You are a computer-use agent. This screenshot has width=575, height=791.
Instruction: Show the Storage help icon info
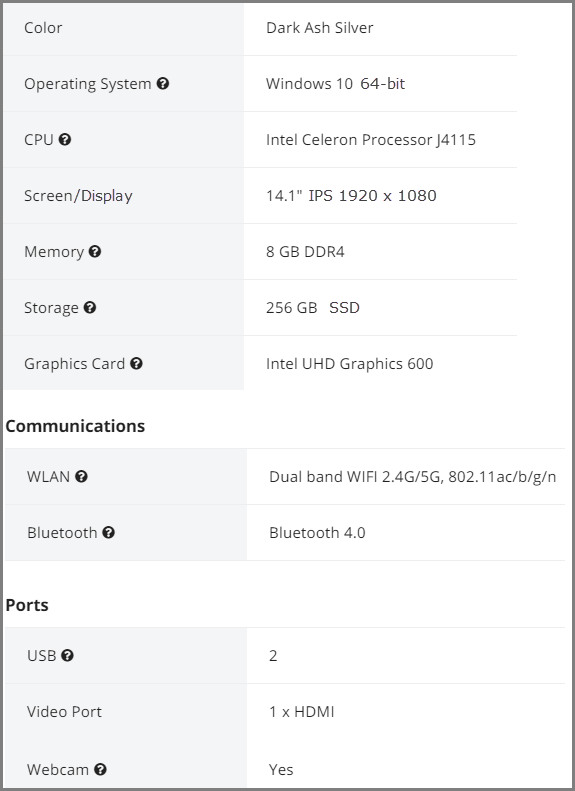coord(90,307)
